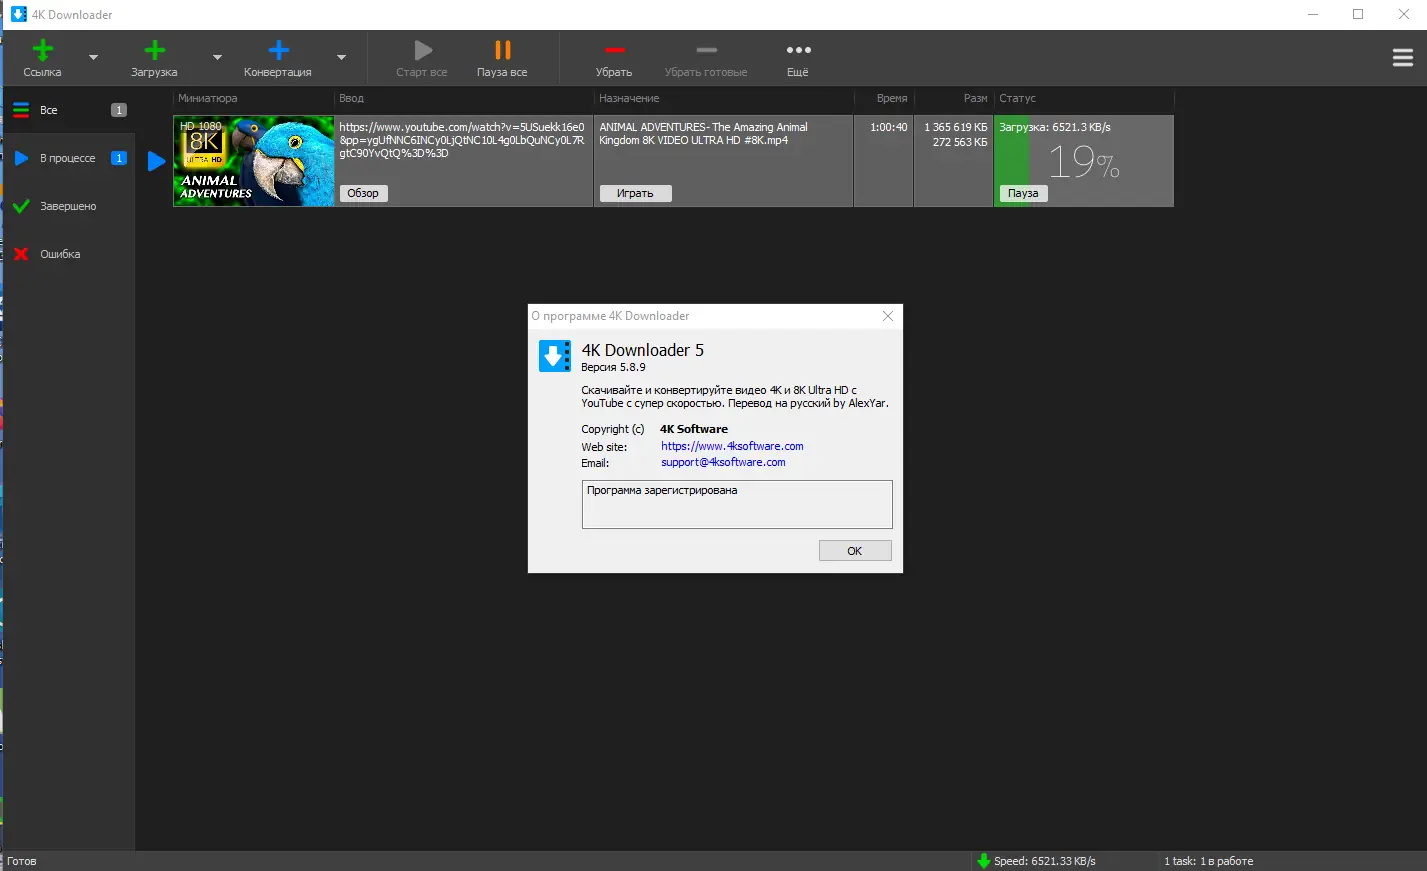Click the 1:00:40 duration value
Screen dimensions: 1427x871
tap(889, 127)
